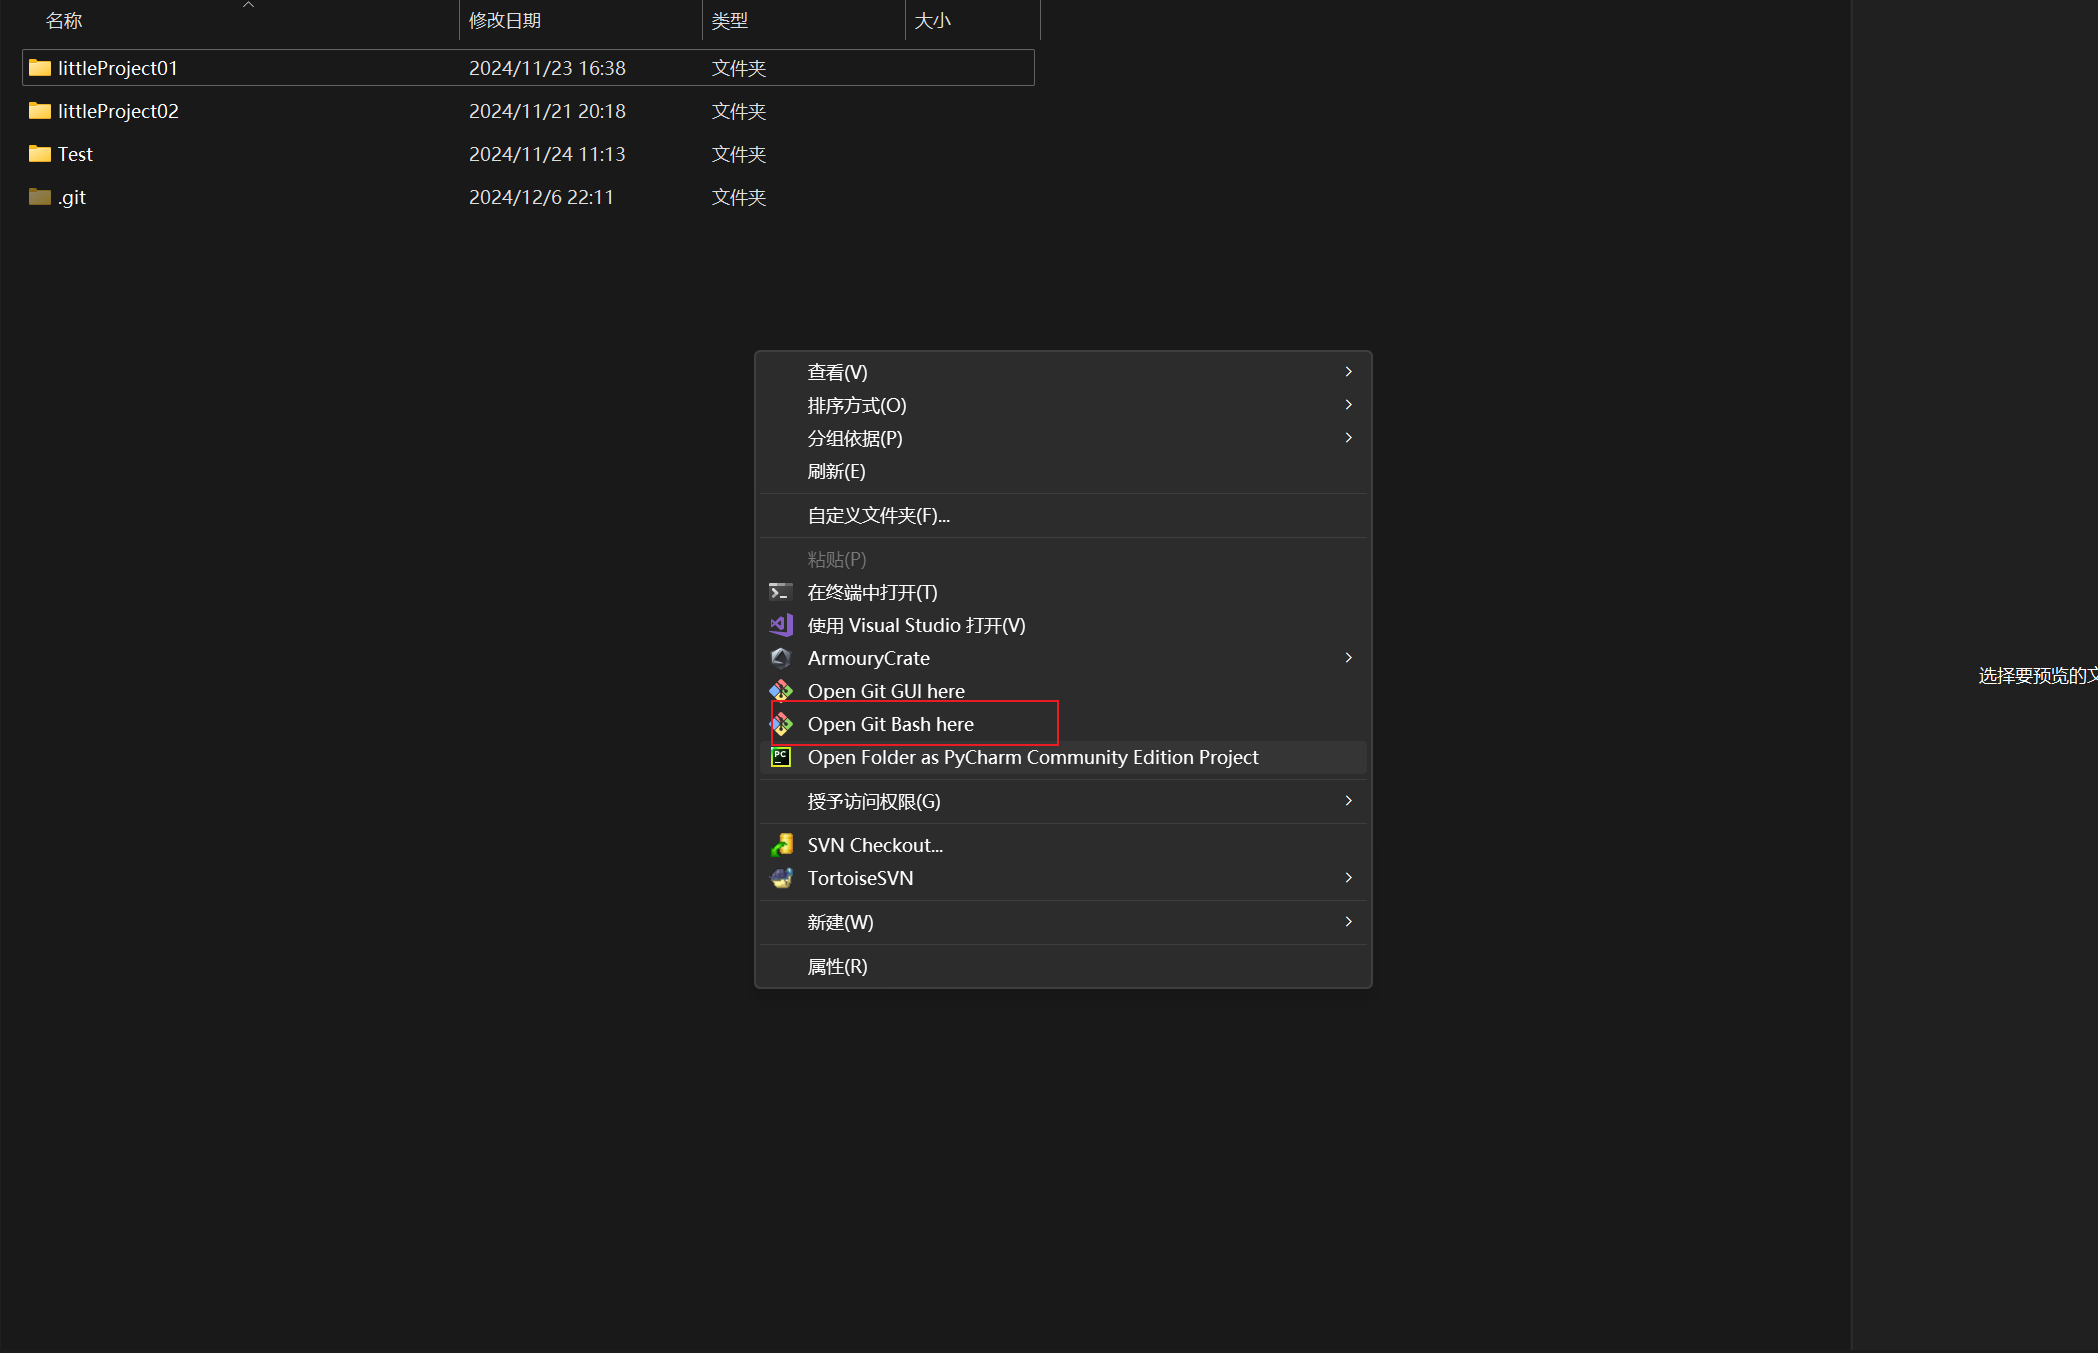
Task: Open the 分组依据(P) menu entry
Action: point(1063,438)
